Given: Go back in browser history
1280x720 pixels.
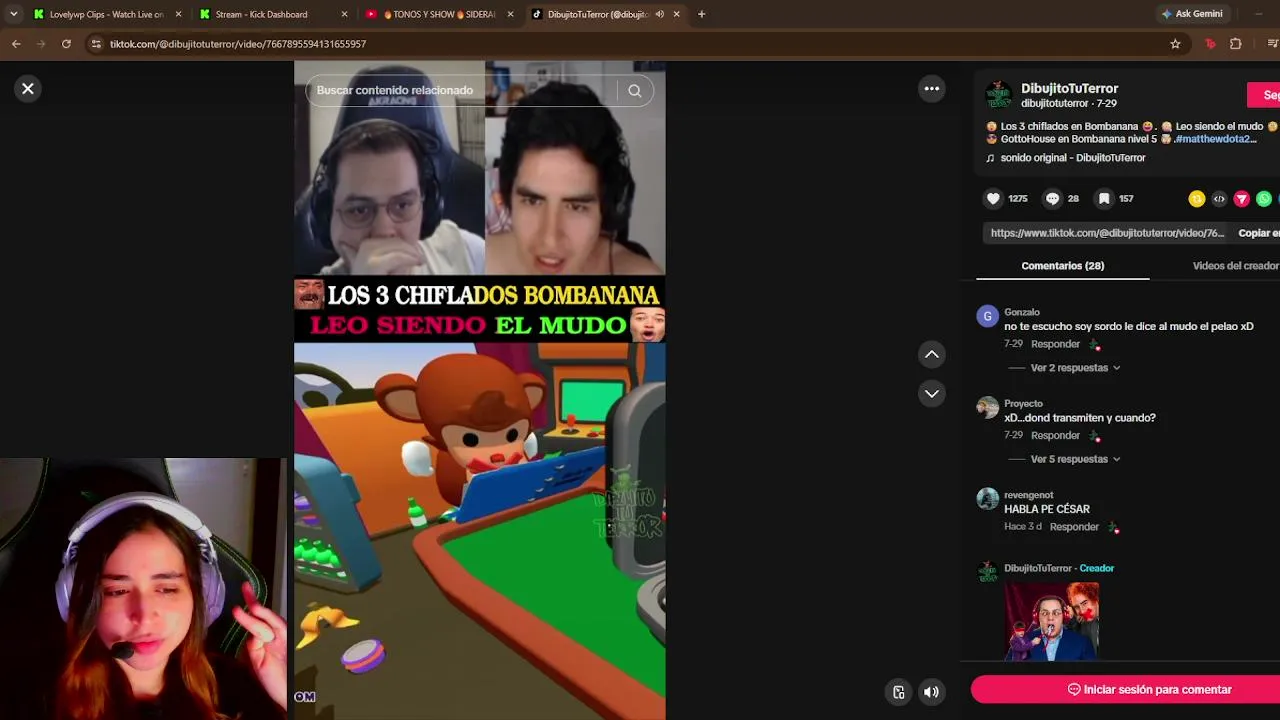Looking at the screenshot, I should (x=16, y=44).
